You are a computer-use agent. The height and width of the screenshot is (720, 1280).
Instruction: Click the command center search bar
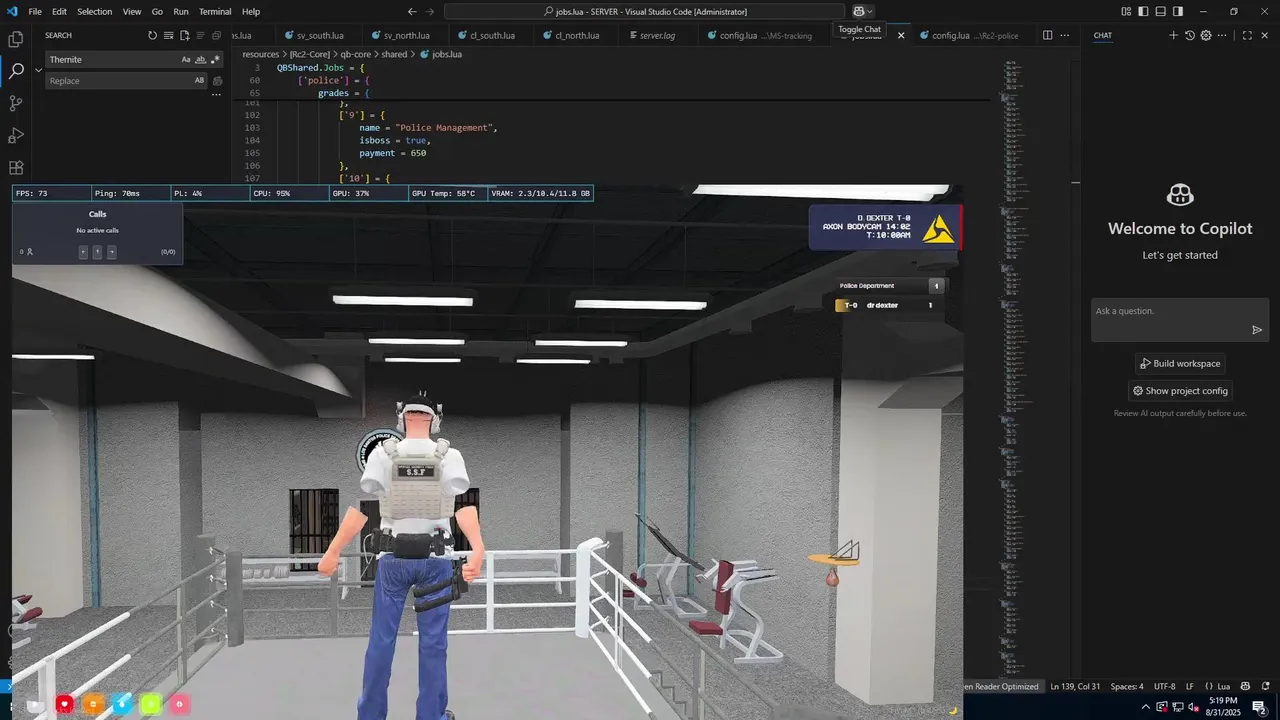coord(644,11)
